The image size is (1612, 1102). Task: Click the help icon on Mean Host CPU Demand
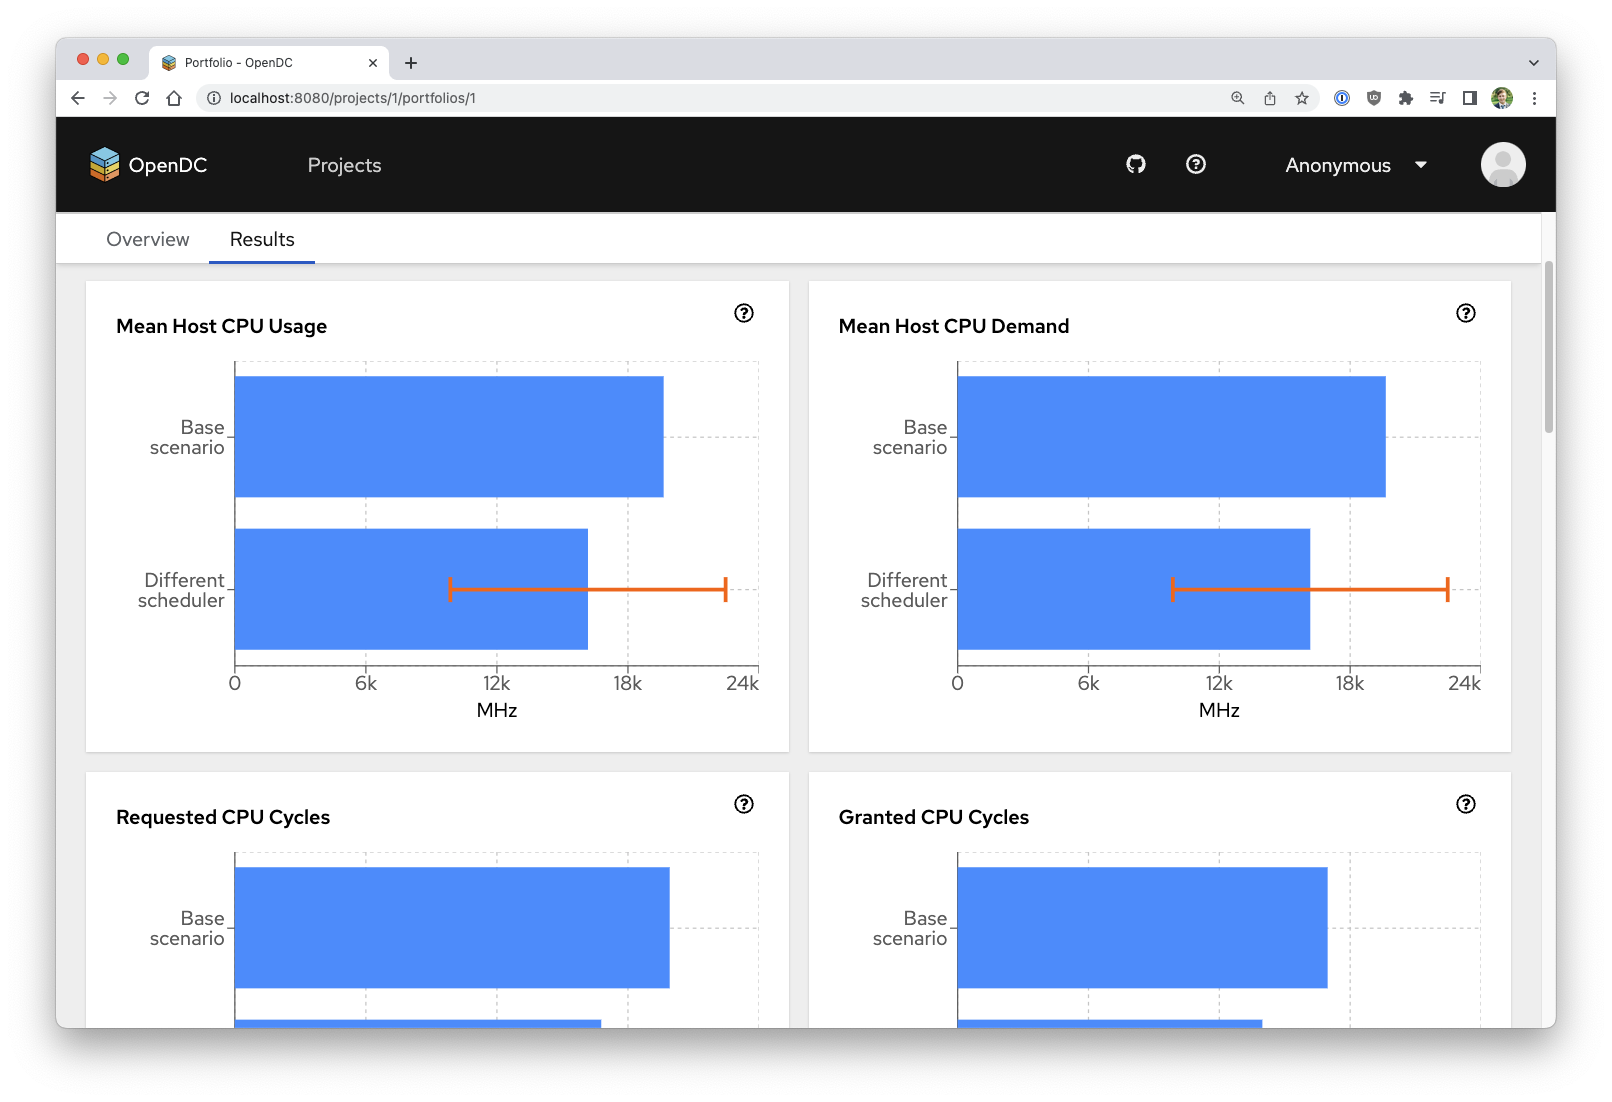[x=1465, y=313]
